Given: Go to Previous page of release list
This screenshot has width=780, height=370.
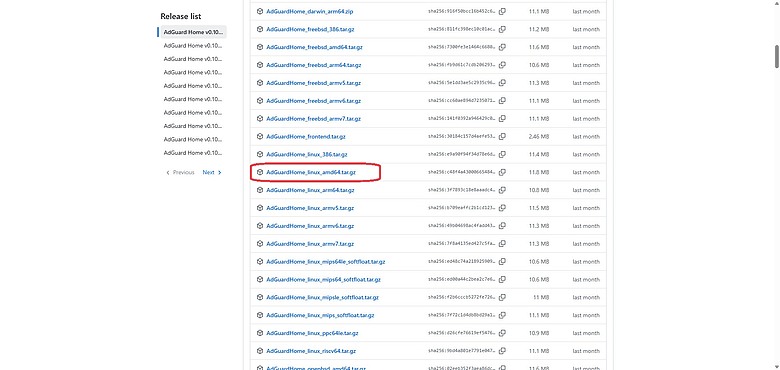Looking at the screenshot, I should click(180, 173).
